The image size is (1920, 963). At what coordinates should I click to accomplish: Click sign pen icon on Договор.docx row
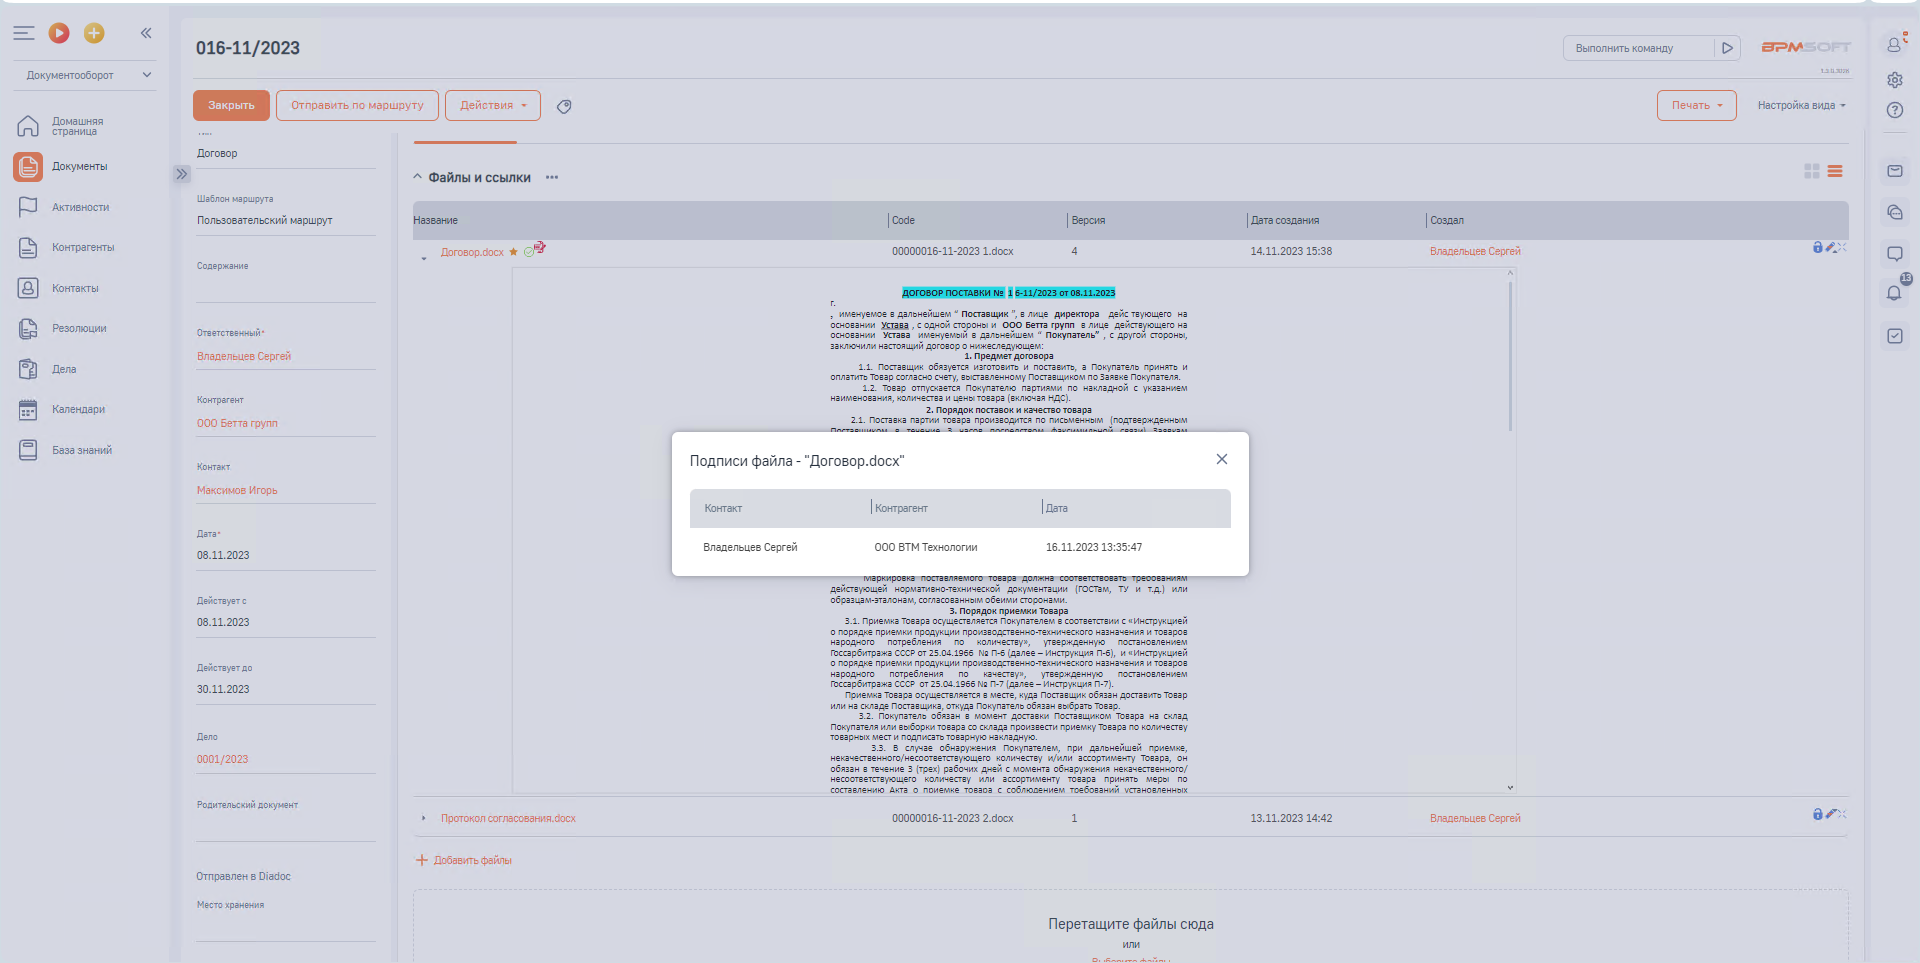[1830, 247]
